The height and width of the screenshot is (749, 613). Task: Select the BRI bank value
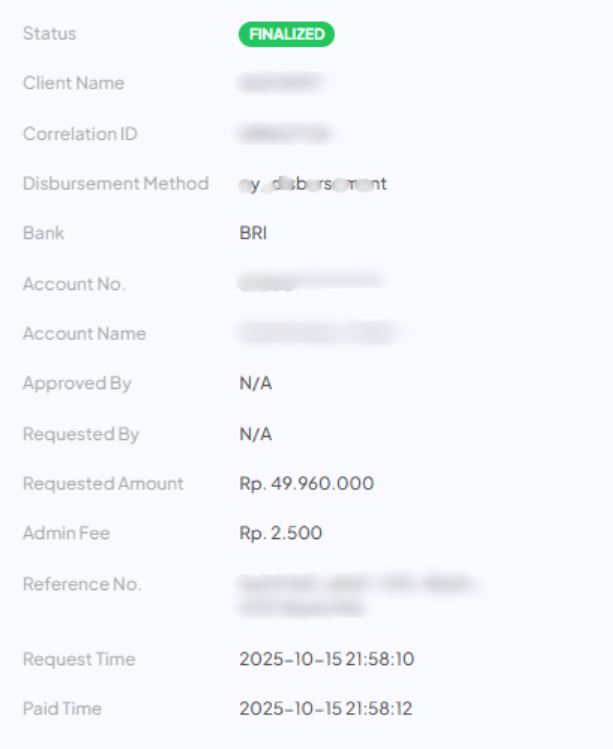coord(253,233)
